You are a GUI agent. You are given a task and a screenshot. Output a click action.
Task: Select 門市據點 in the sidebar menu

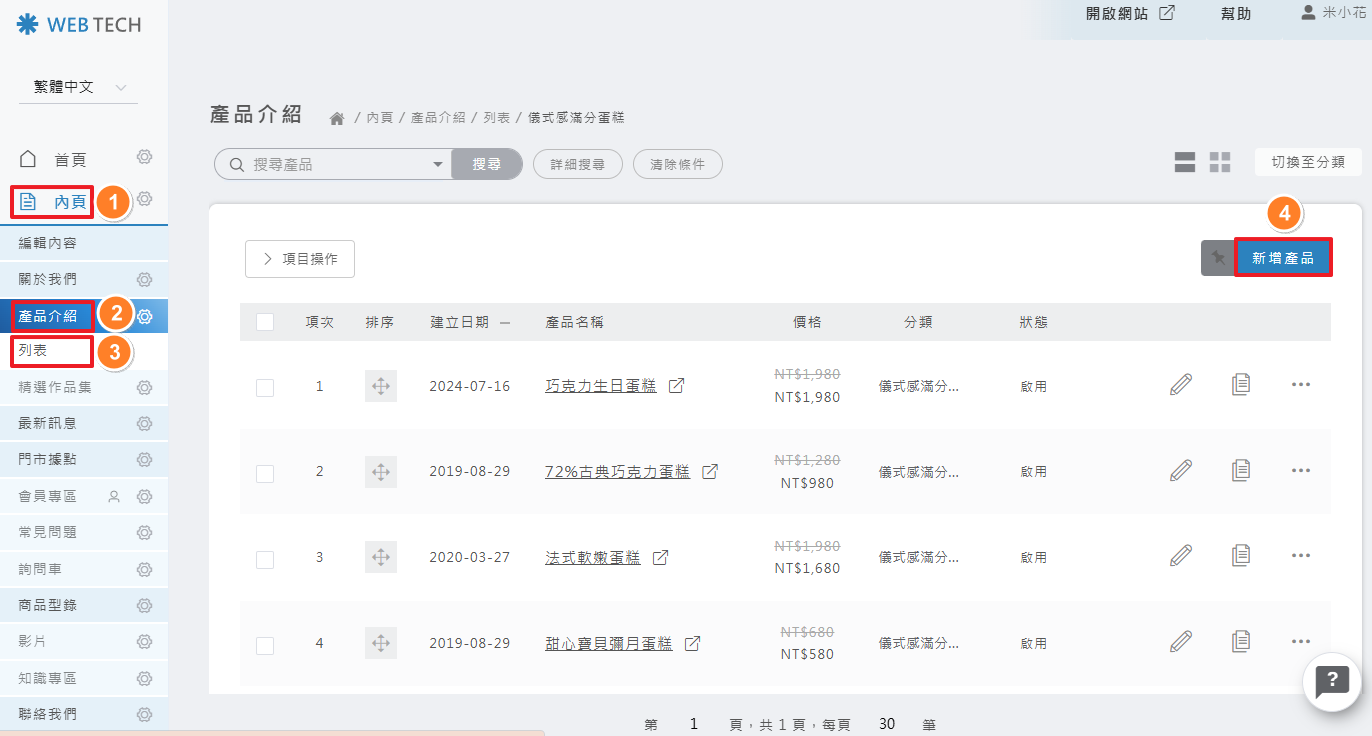point(47,459)
